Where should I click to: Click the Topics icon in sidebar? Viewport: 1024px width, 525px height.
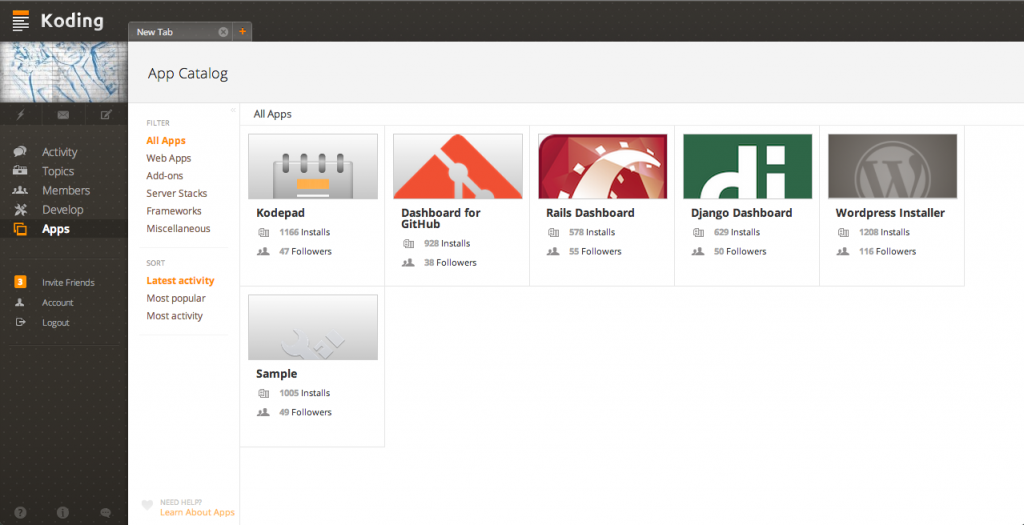[x=20, y=171]
